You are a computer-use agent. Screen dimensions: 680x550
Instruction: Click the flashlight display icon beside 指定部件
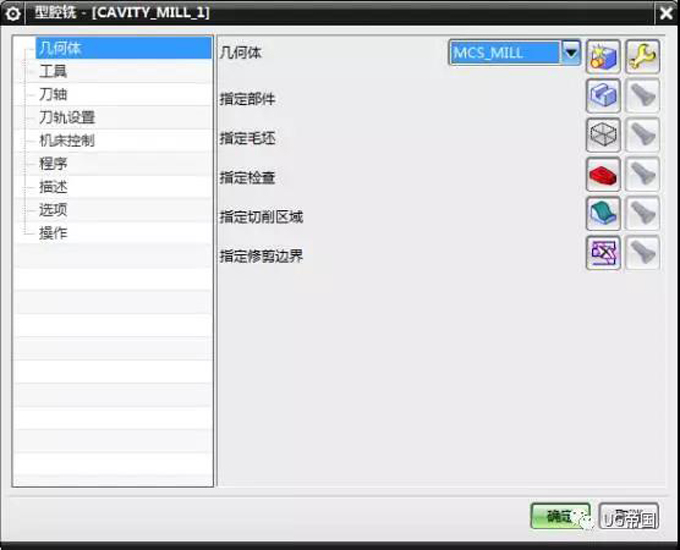pyautogui.click(x=643, y=96)
